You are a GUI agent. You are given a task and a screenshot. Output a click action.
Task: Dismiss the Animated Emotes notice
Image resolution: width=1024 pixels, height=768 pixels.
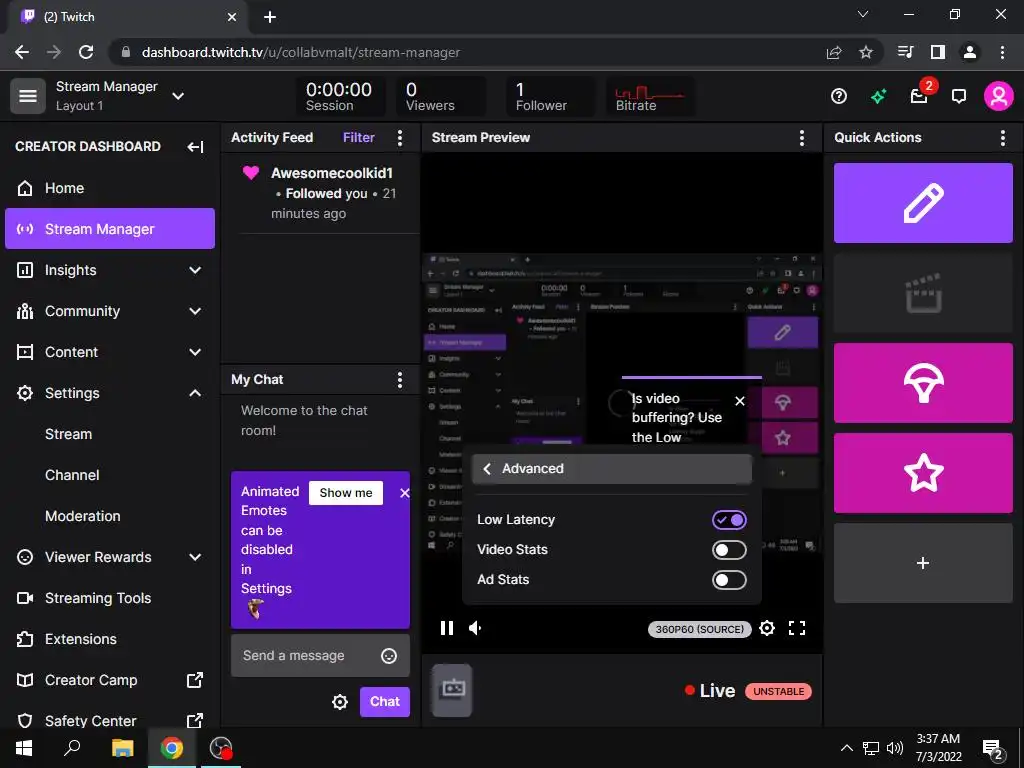click(405, 493)
